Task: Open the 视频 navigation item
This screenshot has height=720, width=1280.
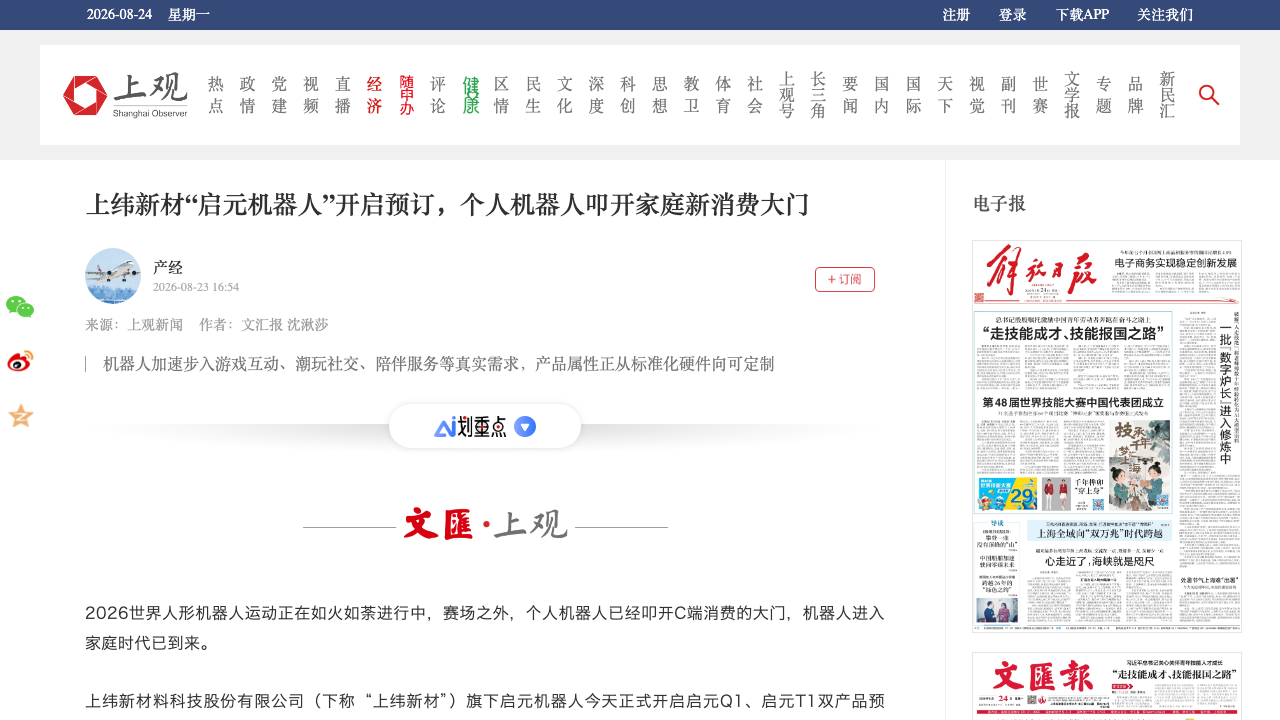Action: click(311, 95)
